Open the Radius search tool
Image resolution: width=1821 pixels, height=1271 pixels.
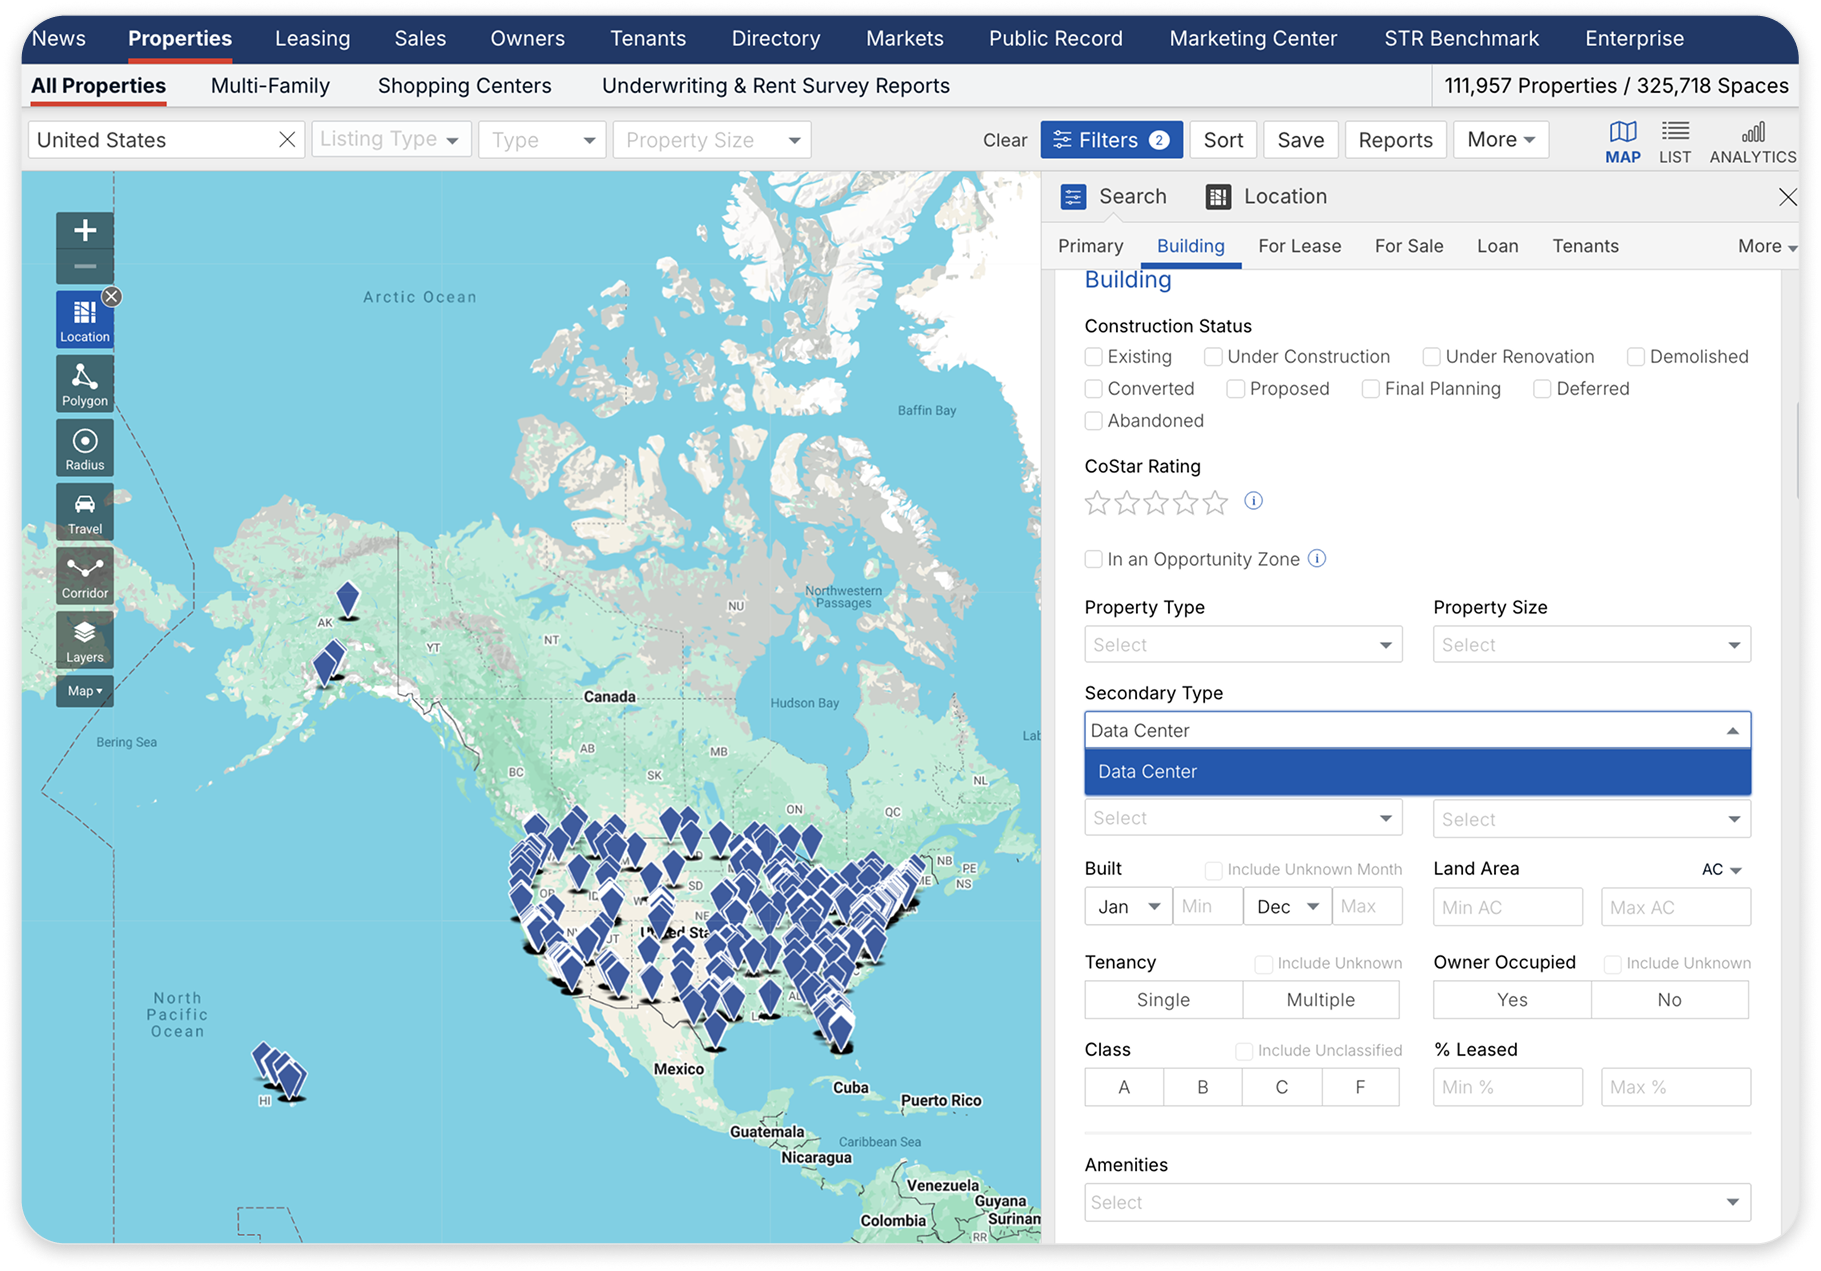pyautogui.click(x=84, y=447)
